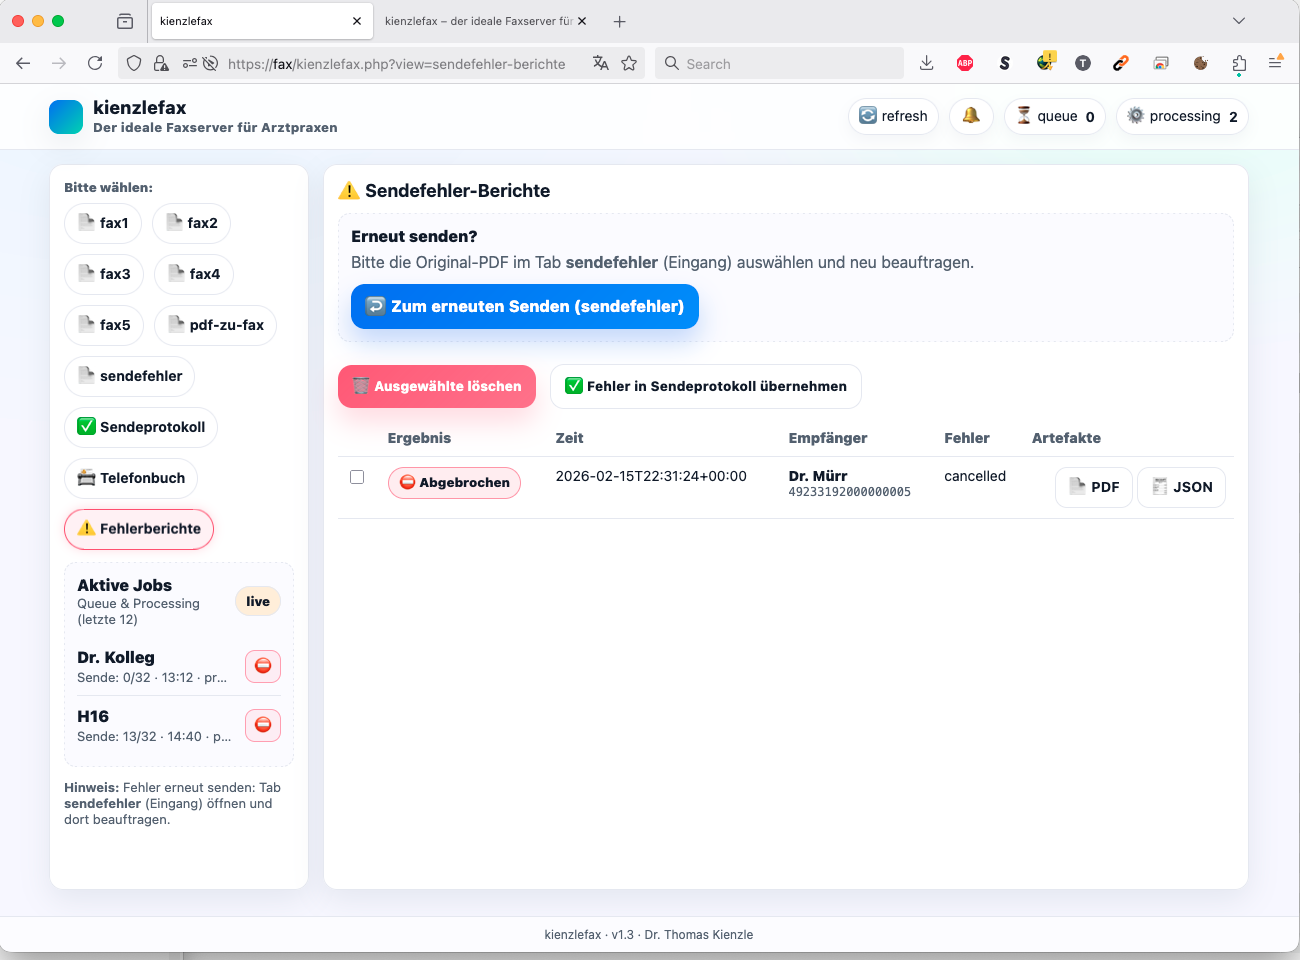The height and width of the screenshot is (960, 1300).
Task: Click the browser Search field
Action: pyautogui.click(x=780, y=63)
